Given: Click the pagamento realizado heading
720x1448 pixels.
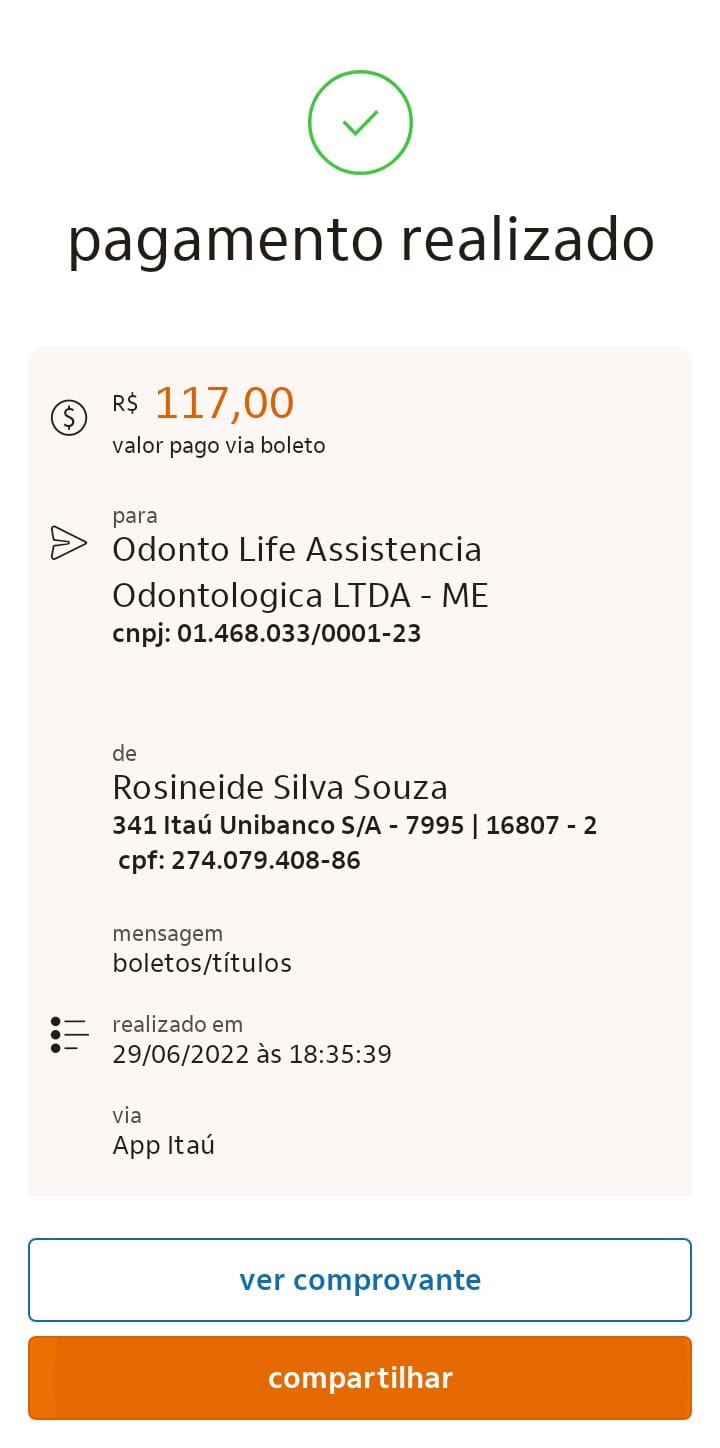Looking at the screenshot, I should coord(360,241).
